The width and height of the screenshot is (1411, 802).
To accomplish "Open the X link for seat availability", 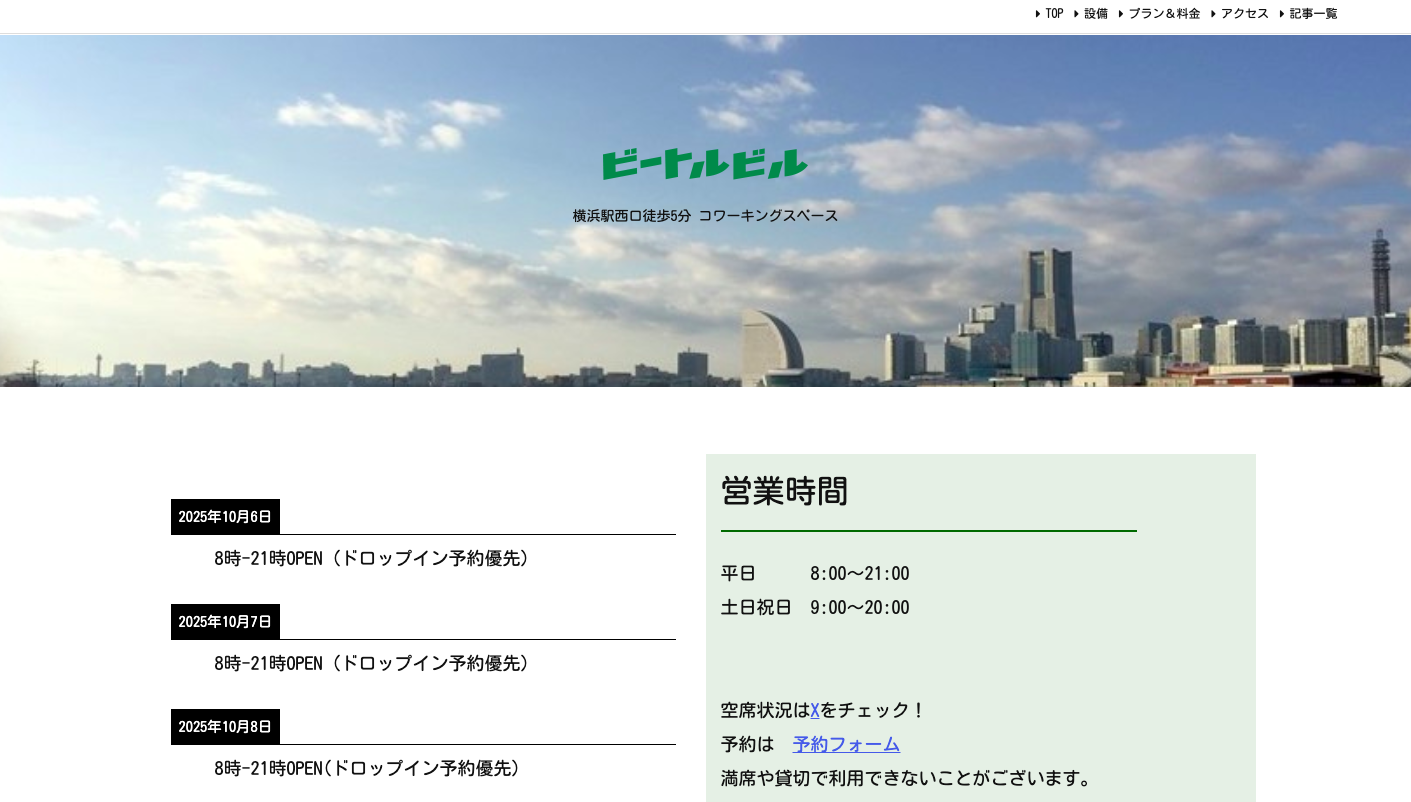I will click(815, 710).
